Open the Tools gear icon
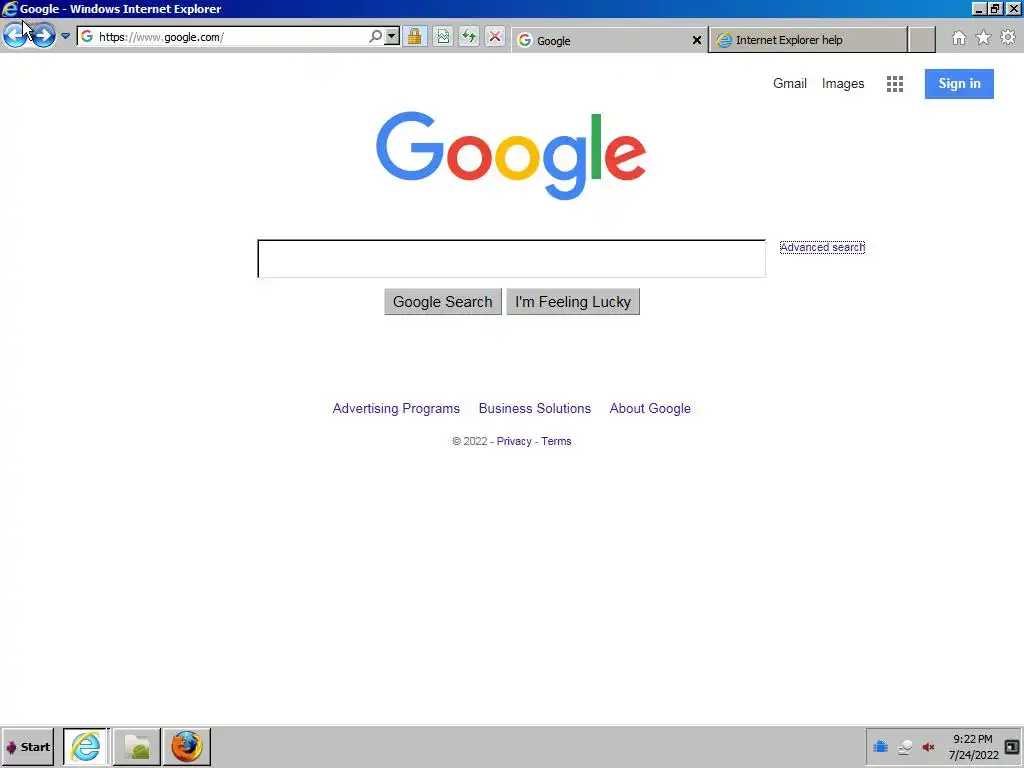This screenshot has height=768, width=1024. pos(1008,37)
